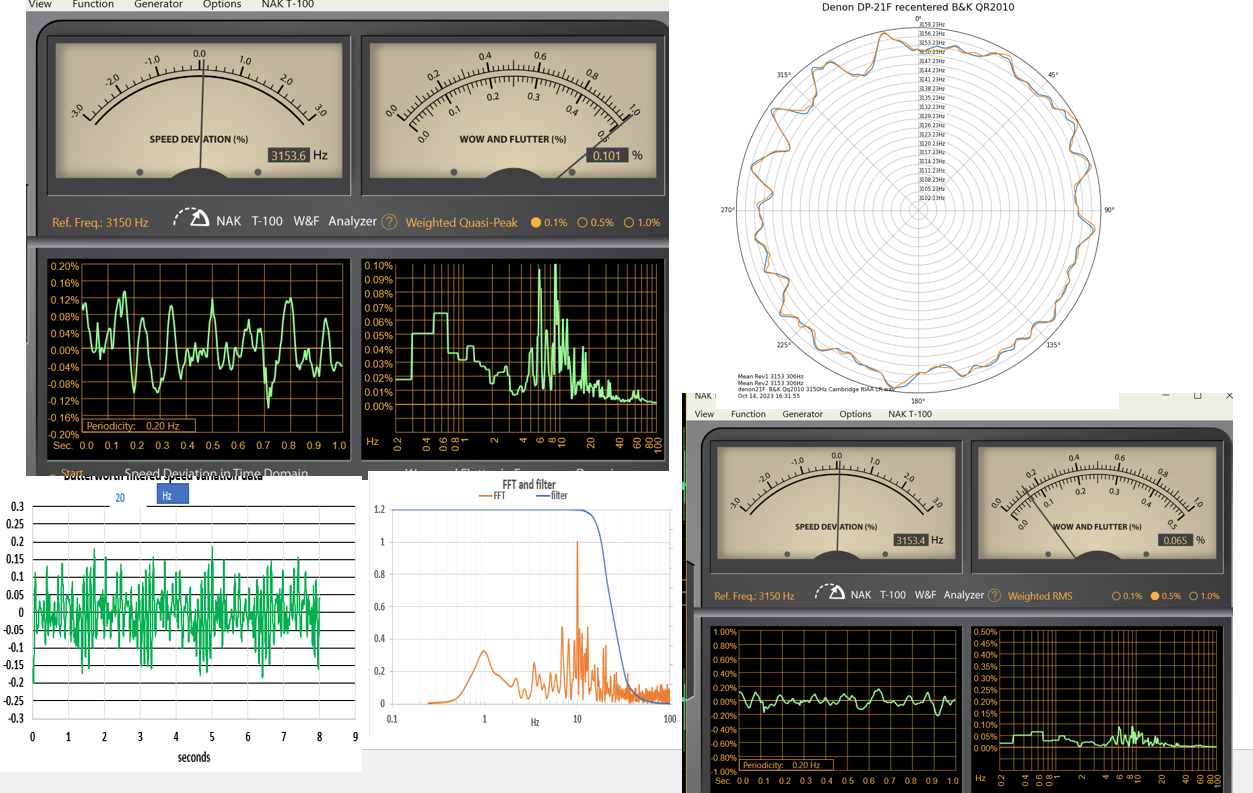Click the Weighted Quasi-Peak mode label
The width and height of the screenshot is (1253, 793).
(461, 223)
